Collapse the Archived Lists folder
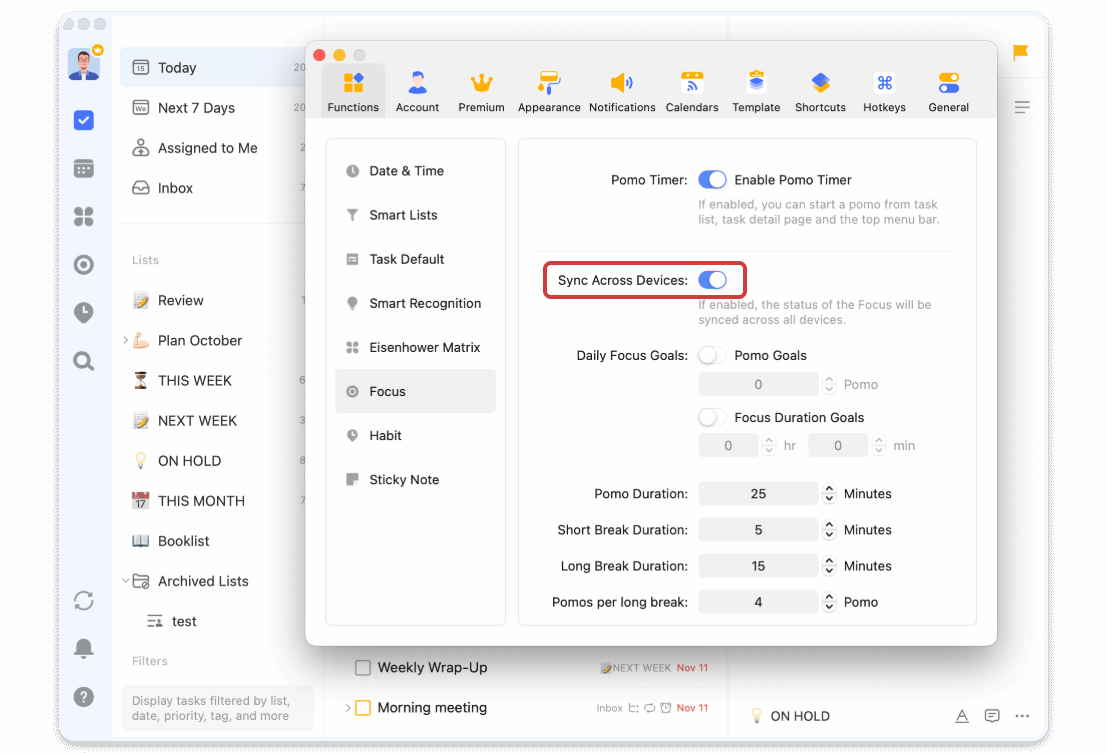 pos(125,581)
